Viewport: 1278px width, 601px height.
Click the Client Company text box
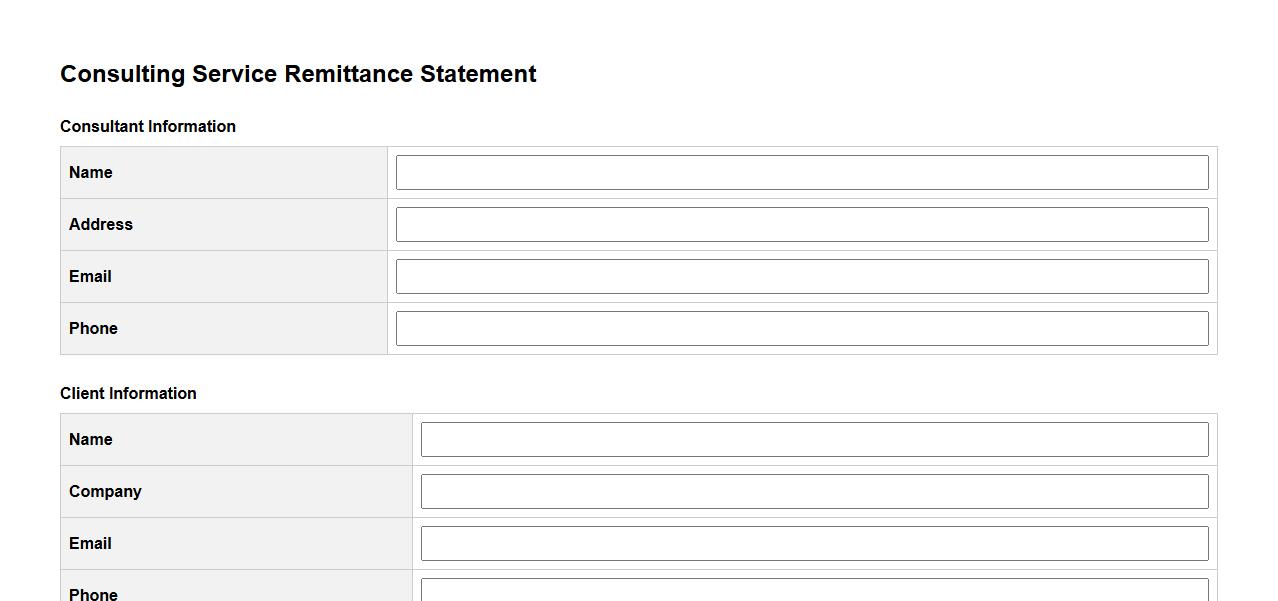pos(814,491)
